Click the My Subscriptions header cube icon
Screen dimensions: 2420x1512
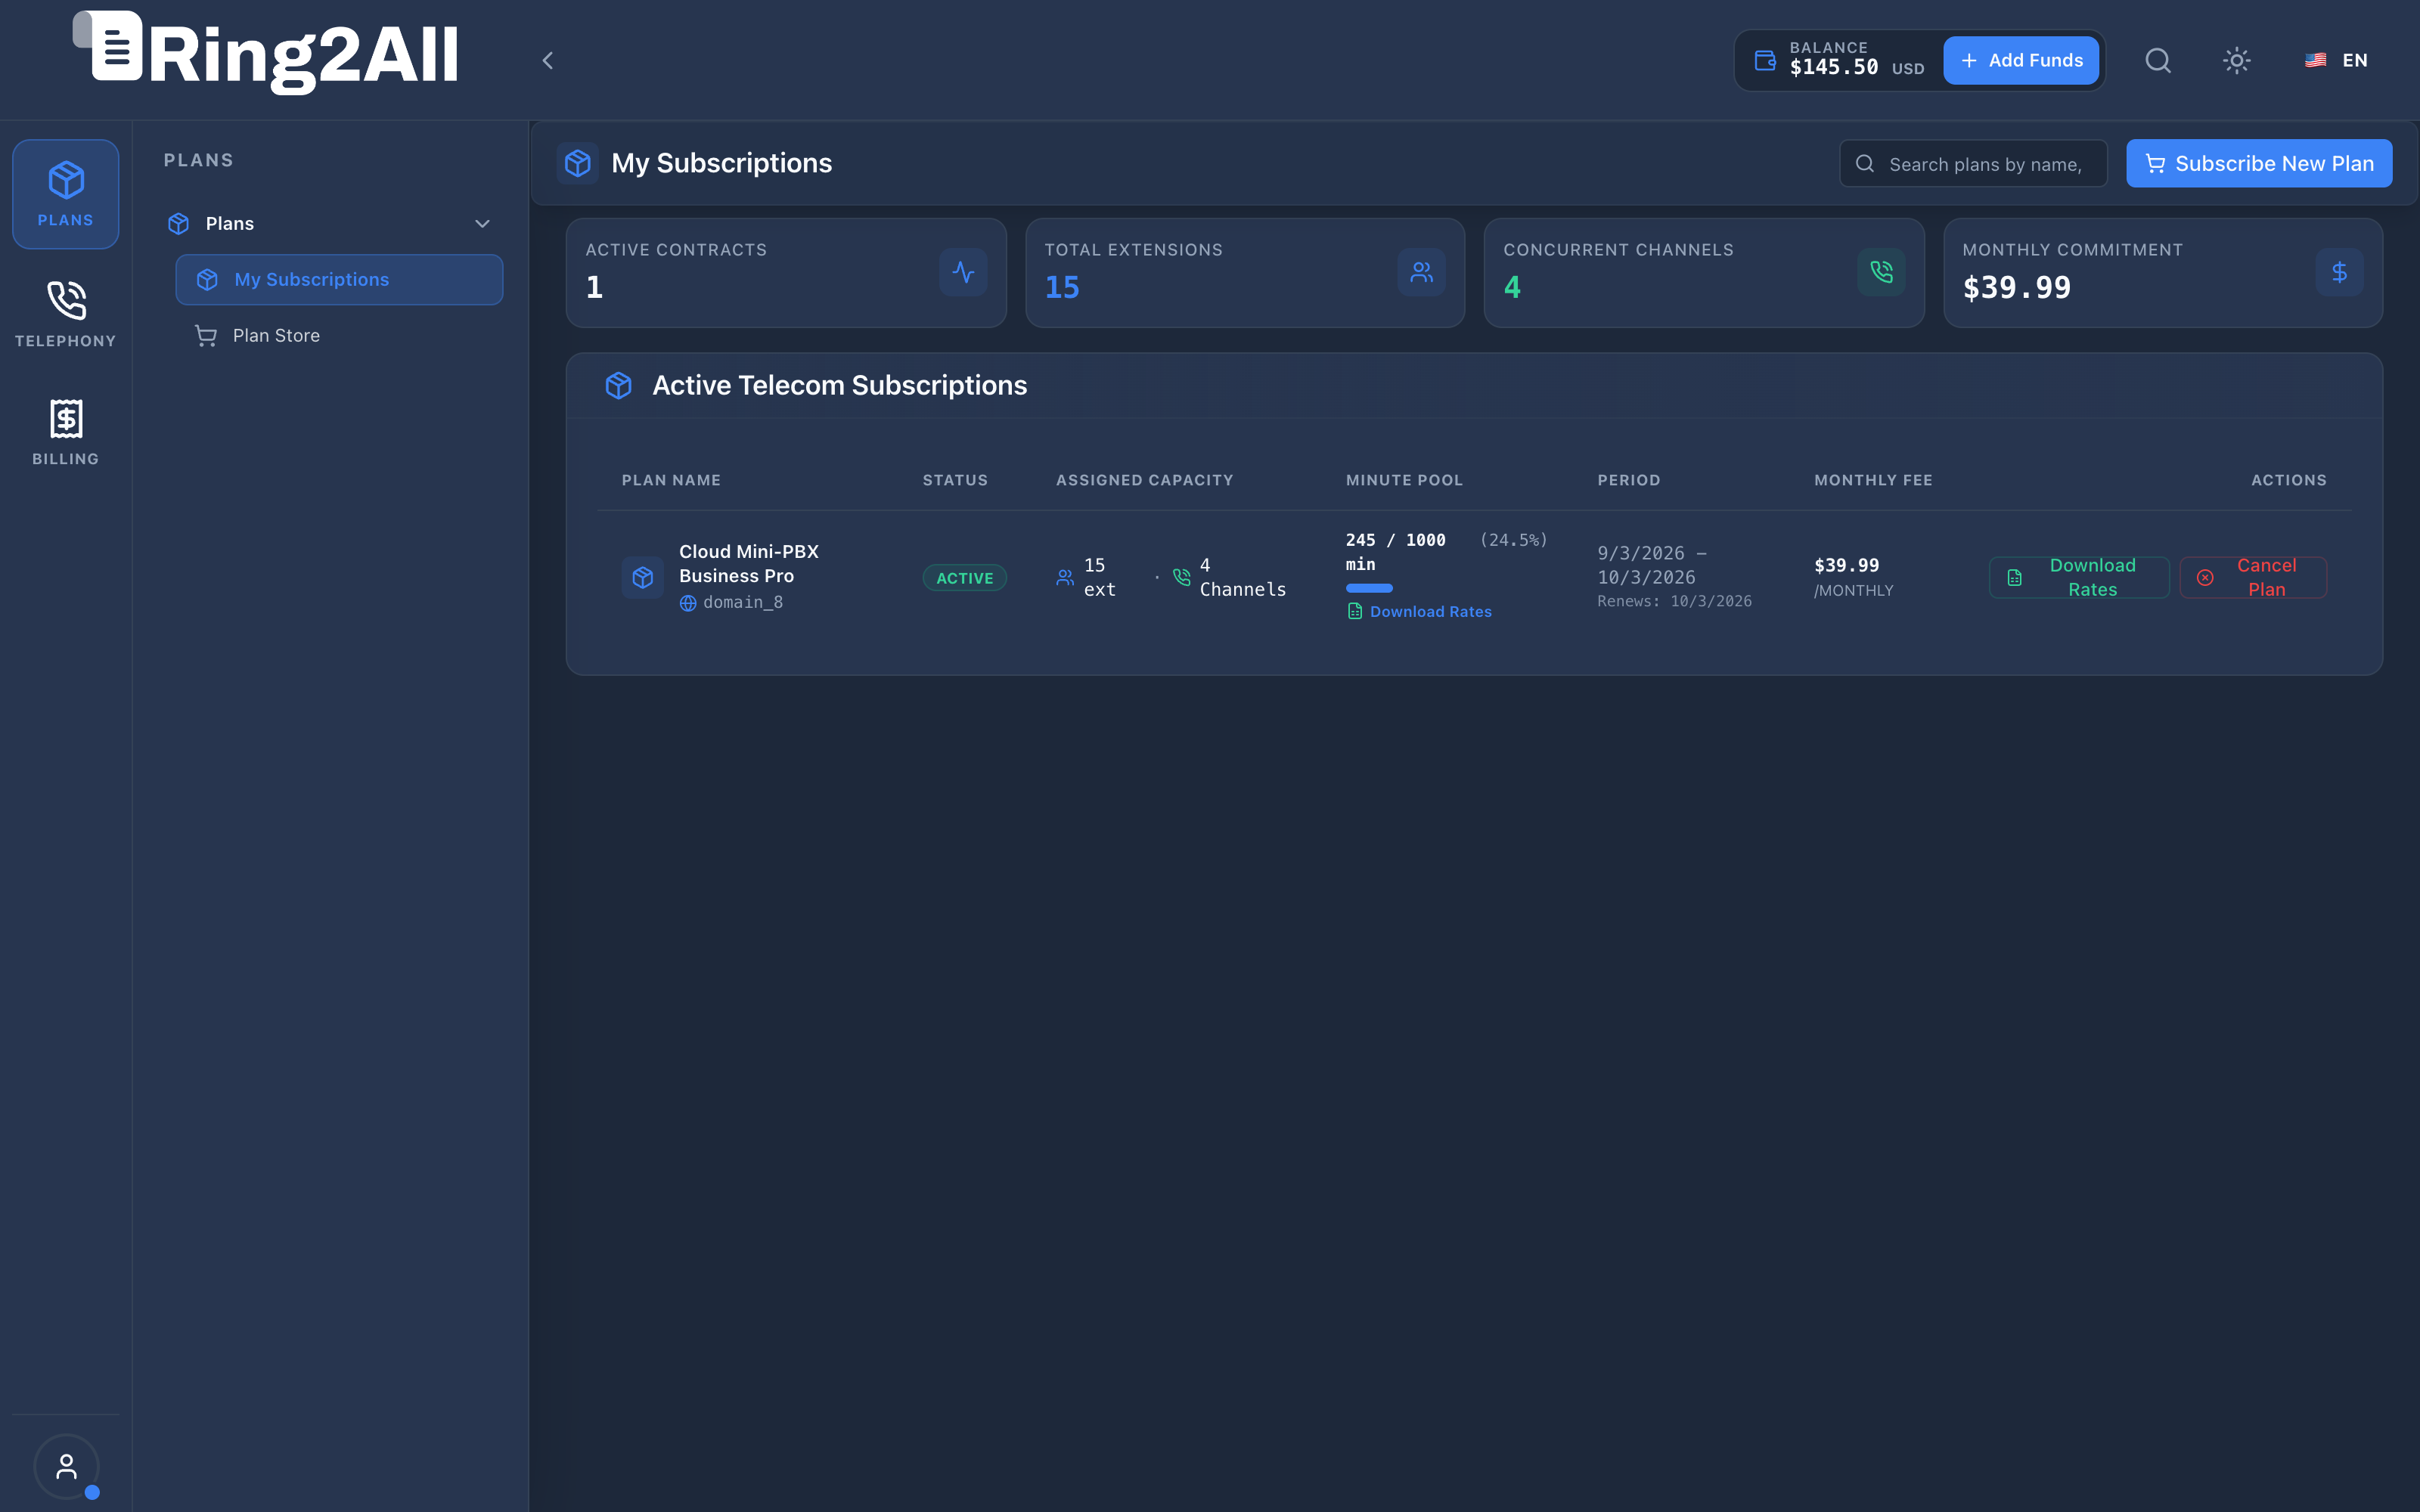click(x=577, y=163)
